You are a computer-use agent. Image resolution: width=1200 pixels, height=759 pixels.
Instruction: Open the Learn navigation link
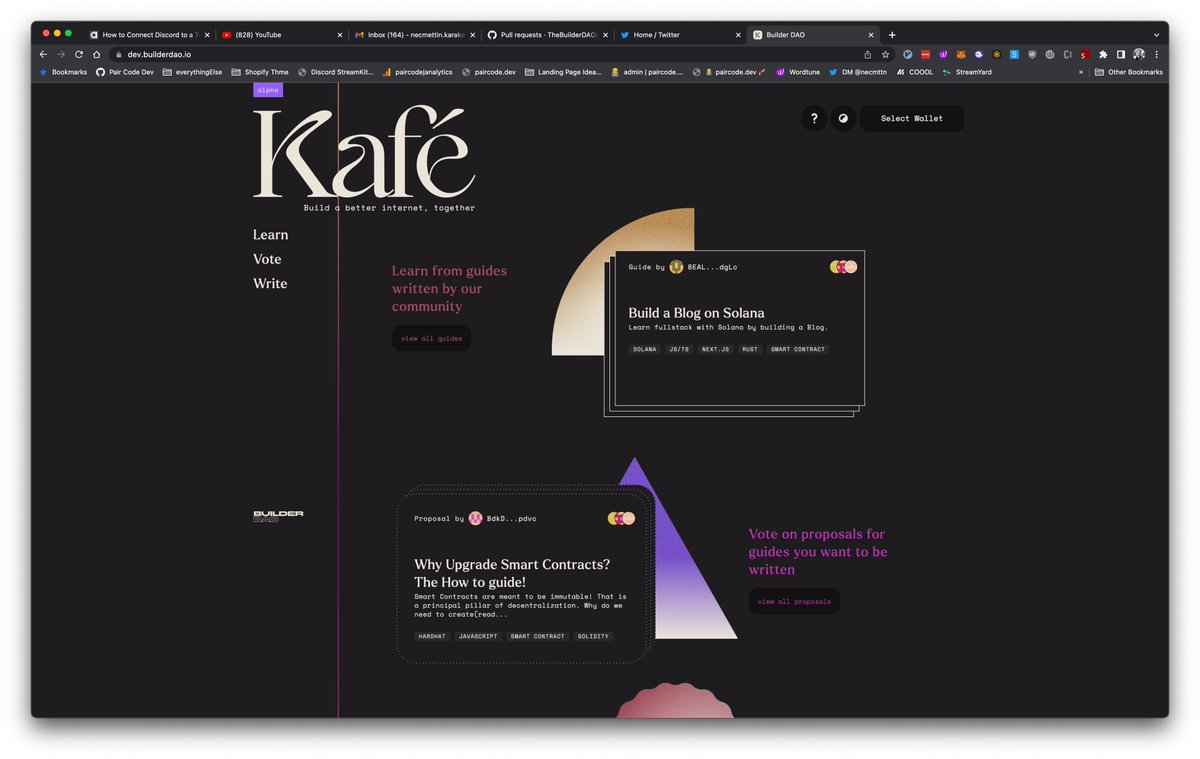coord(270,235)
